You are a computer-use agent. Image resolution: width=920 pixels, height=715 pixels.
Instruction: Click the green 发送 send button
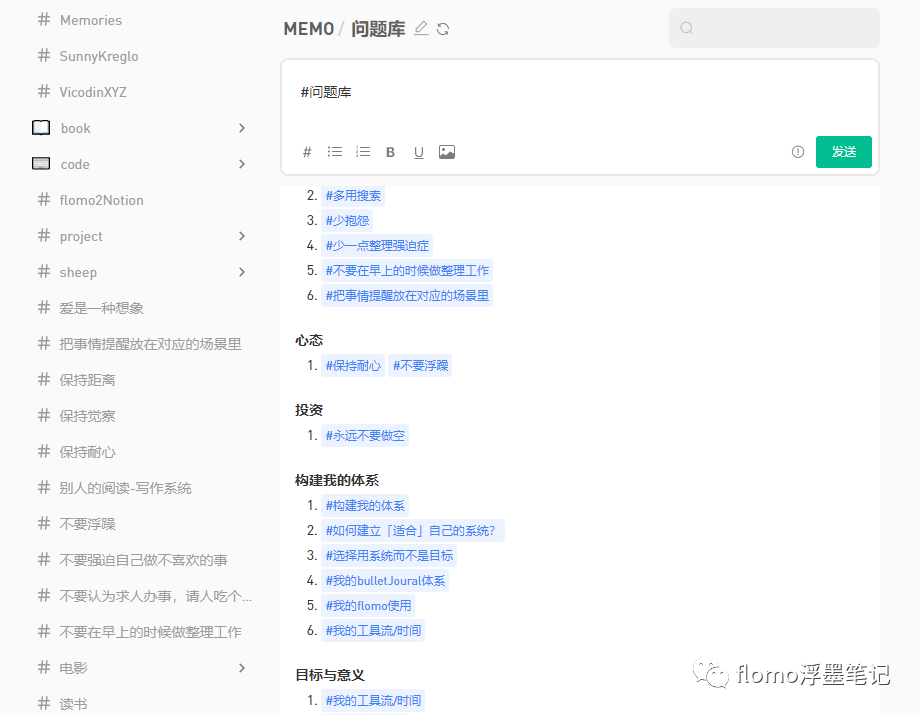(x=843, y=152)
